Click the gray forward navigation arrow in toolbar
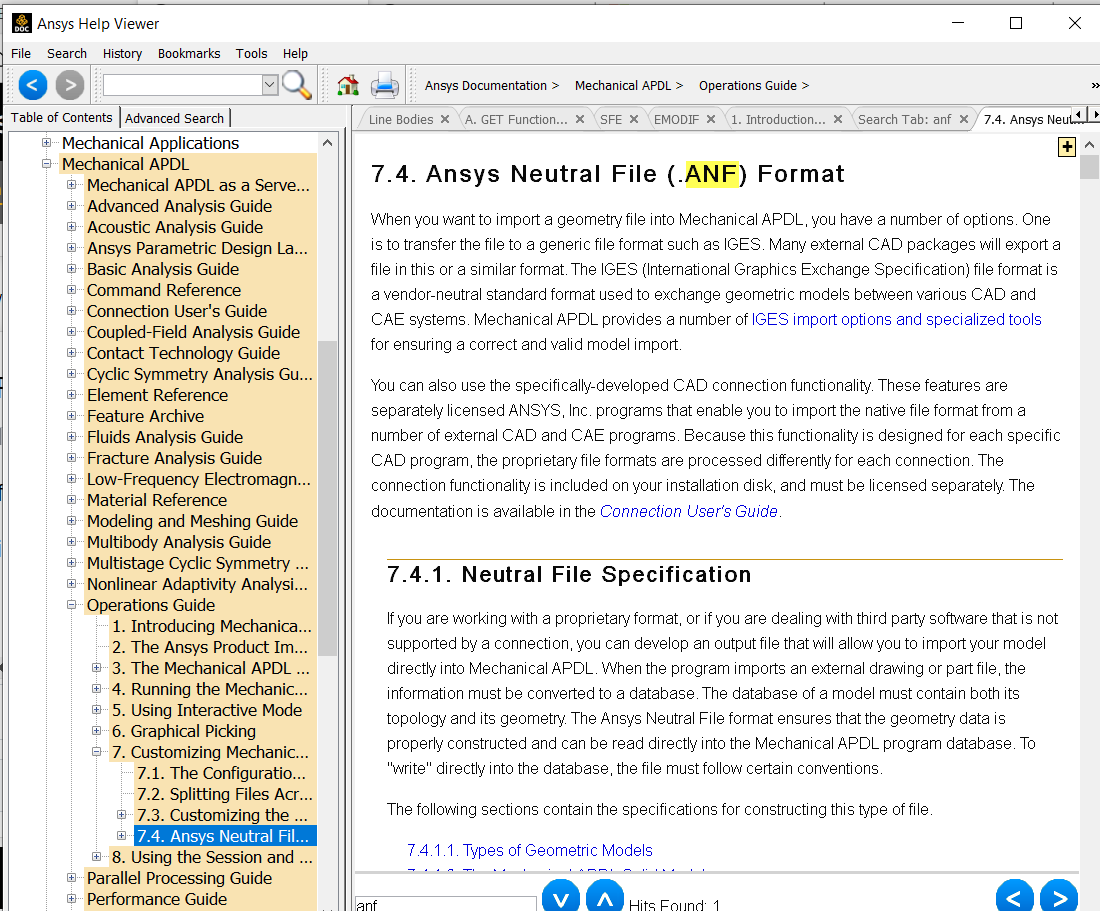 [x=69, y=85]
